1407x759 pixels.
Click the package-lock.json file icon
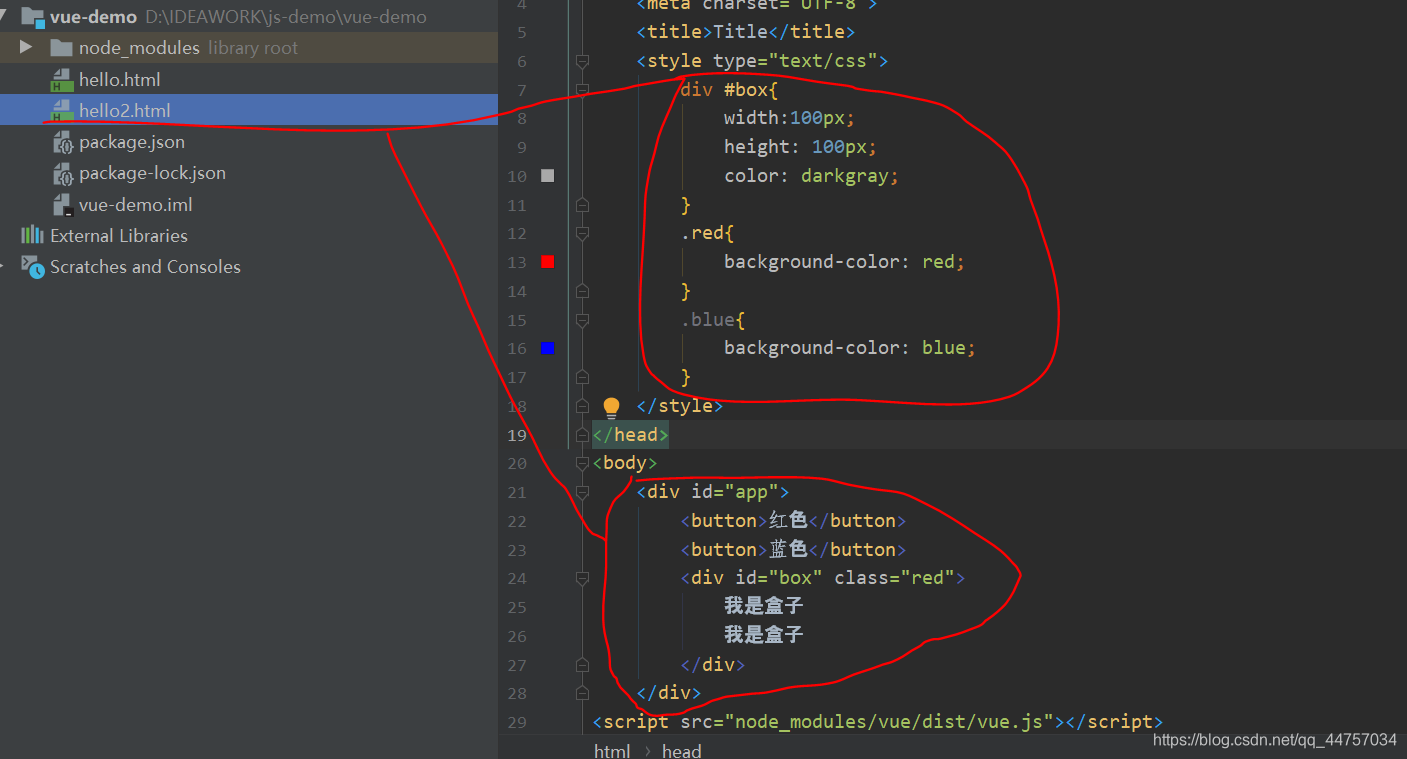pyautogui.click(x=62, y=174)
